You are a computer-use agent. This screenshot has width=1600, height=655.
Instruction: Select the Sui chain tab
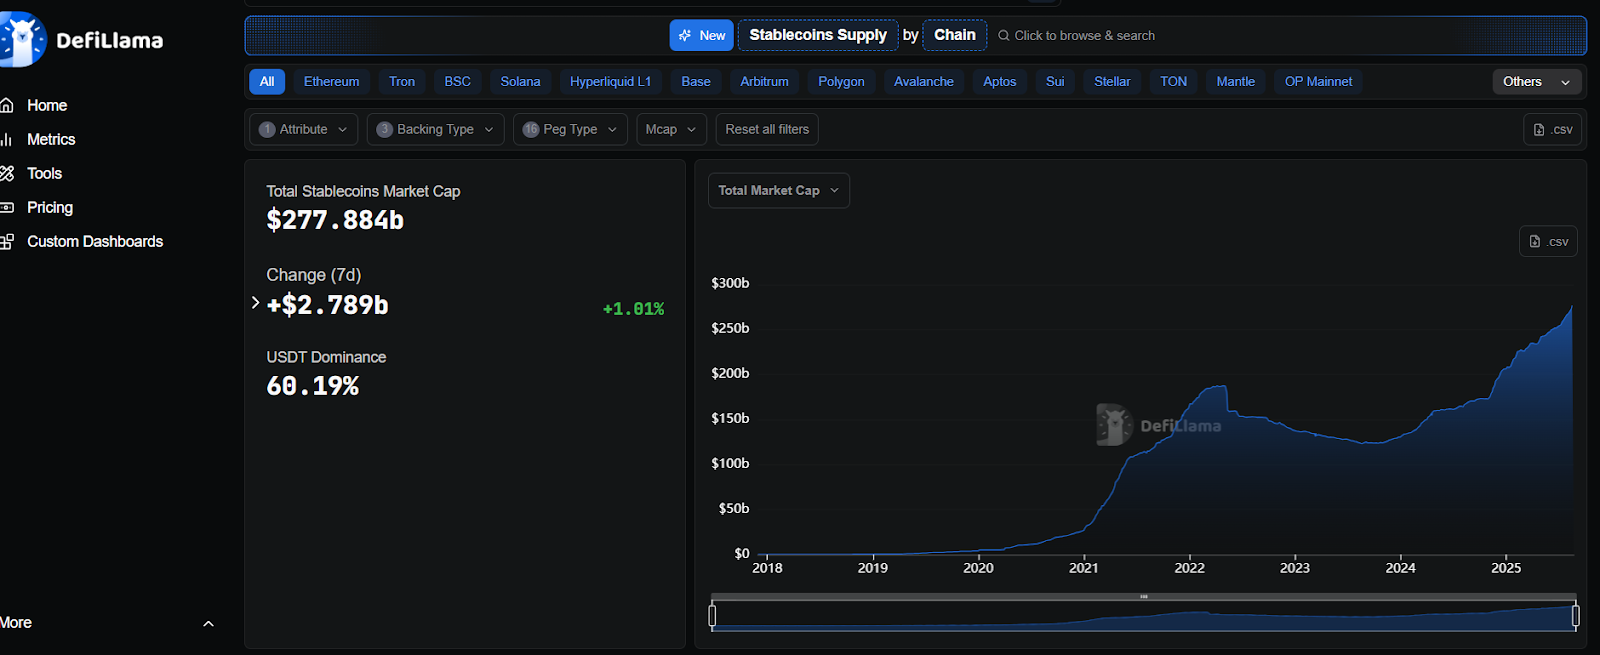point(1055,81)
